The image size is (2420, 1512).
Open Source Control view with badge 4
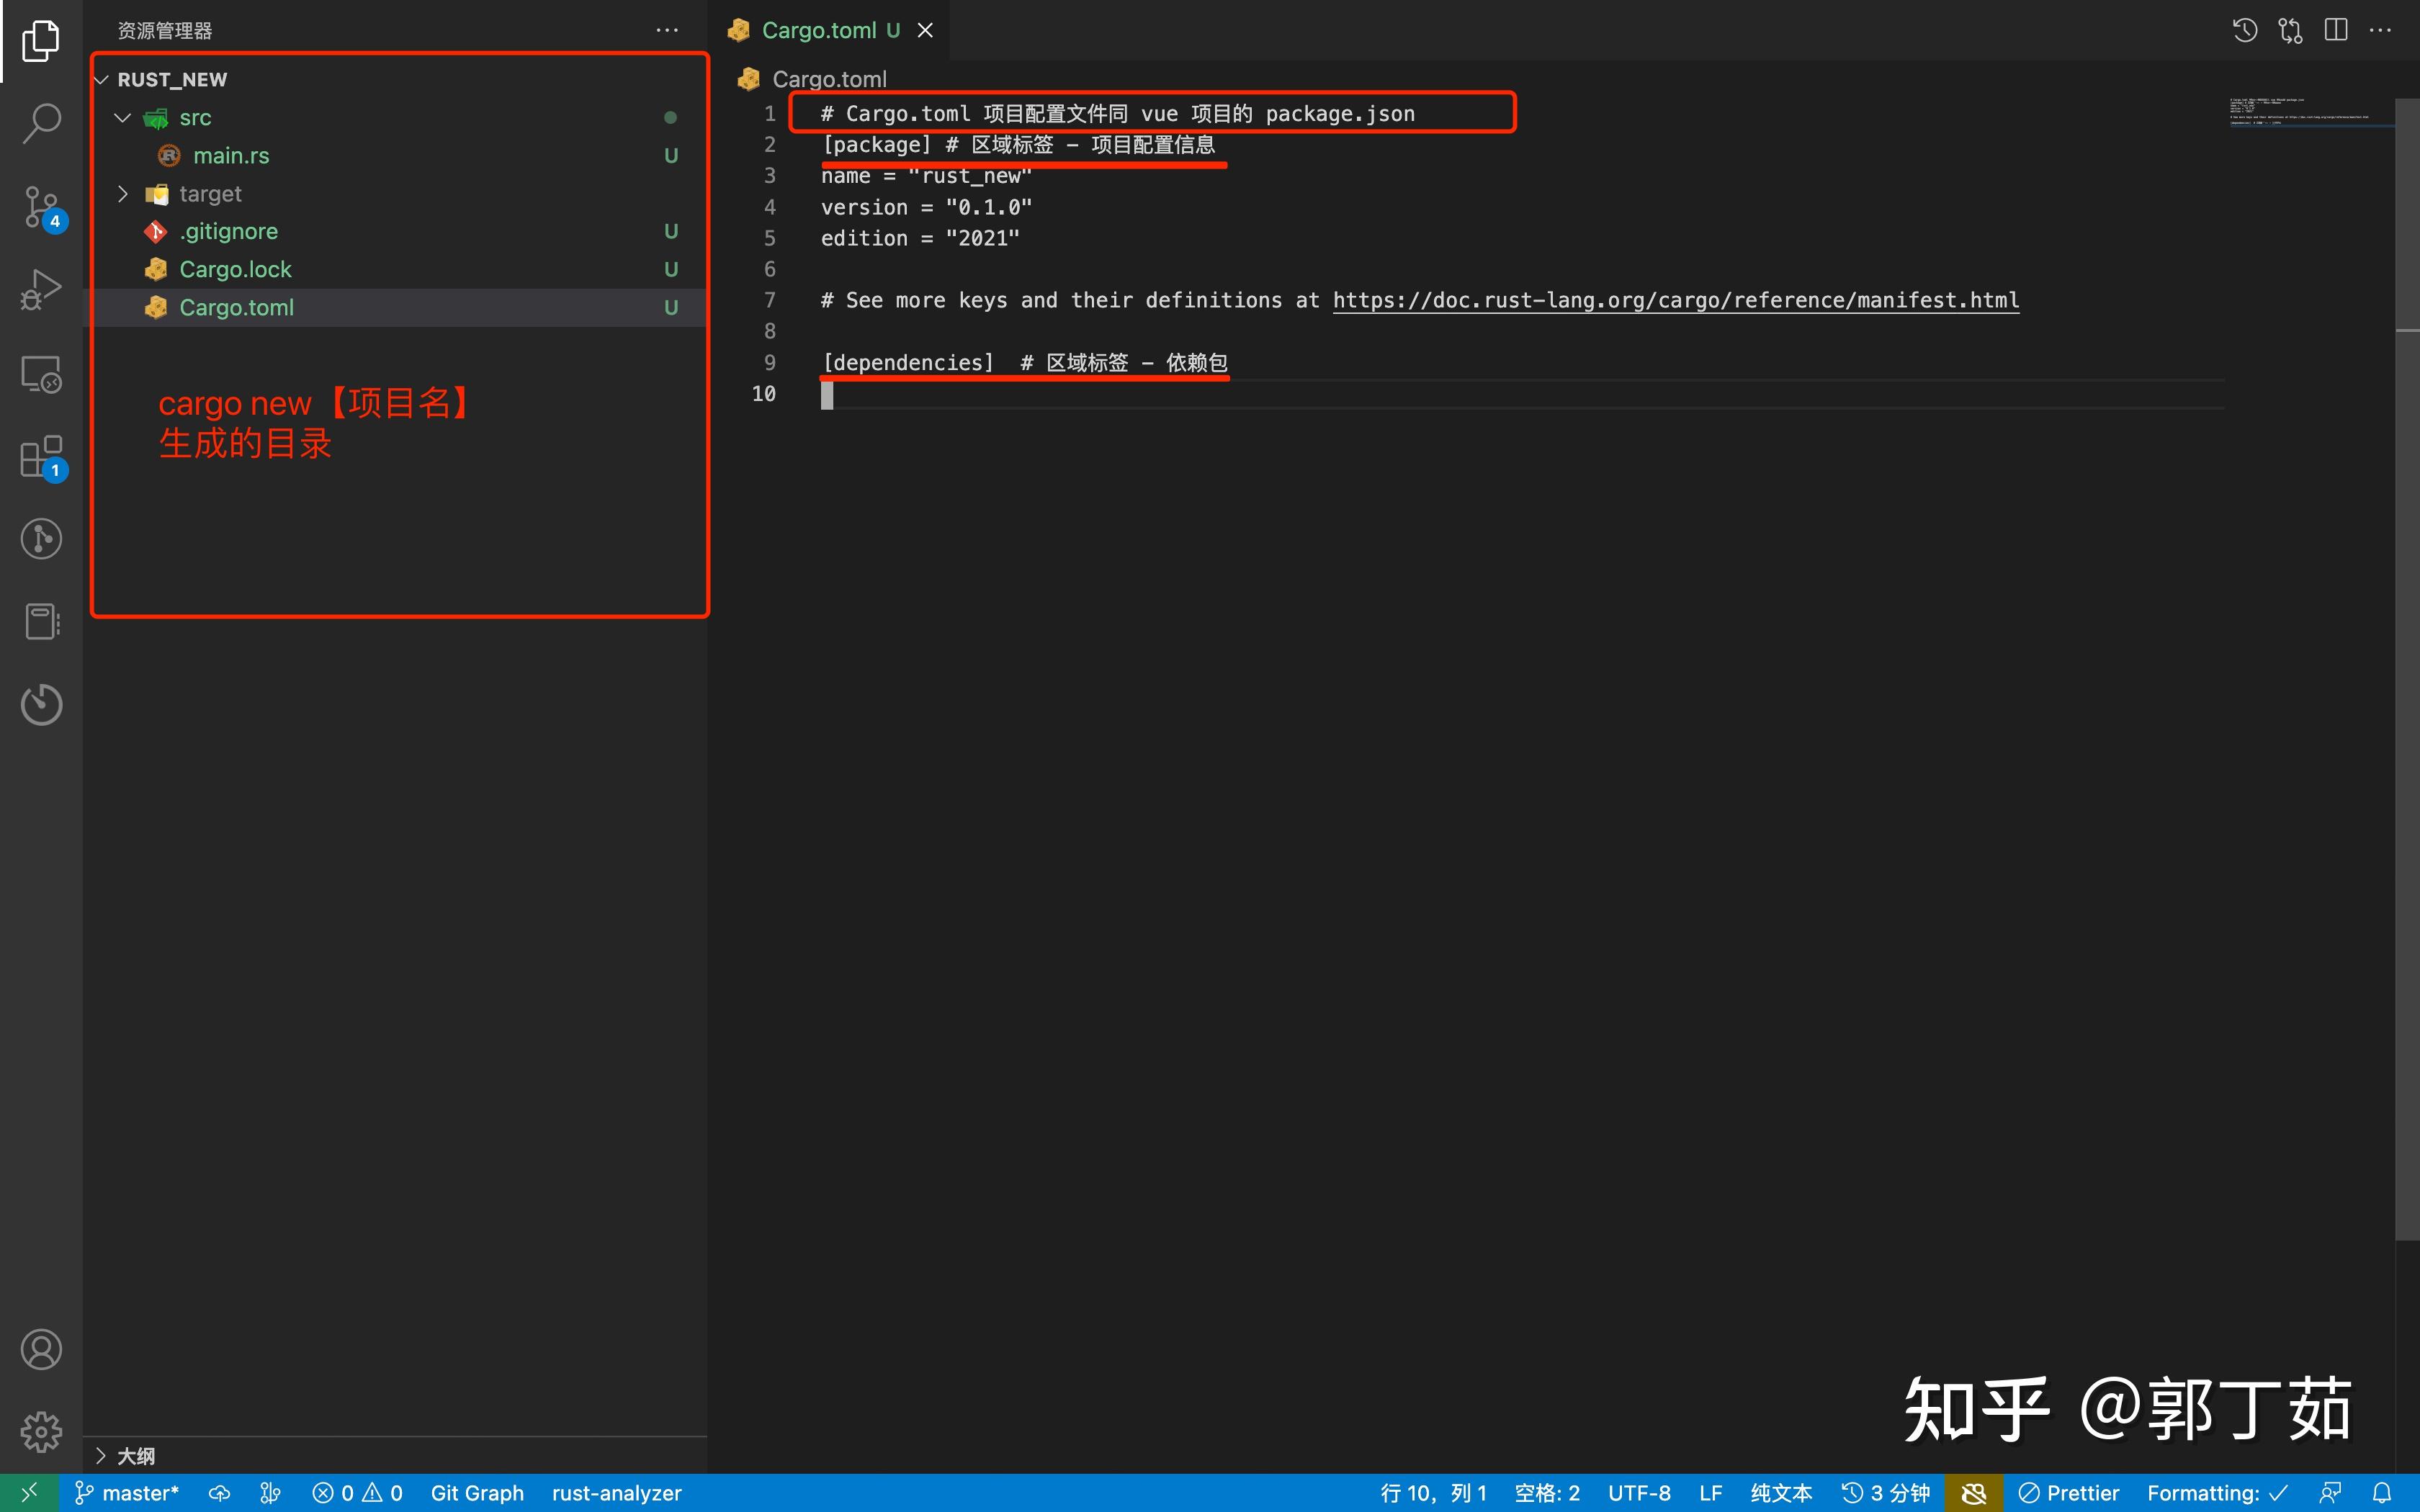[x=41, y=206]
